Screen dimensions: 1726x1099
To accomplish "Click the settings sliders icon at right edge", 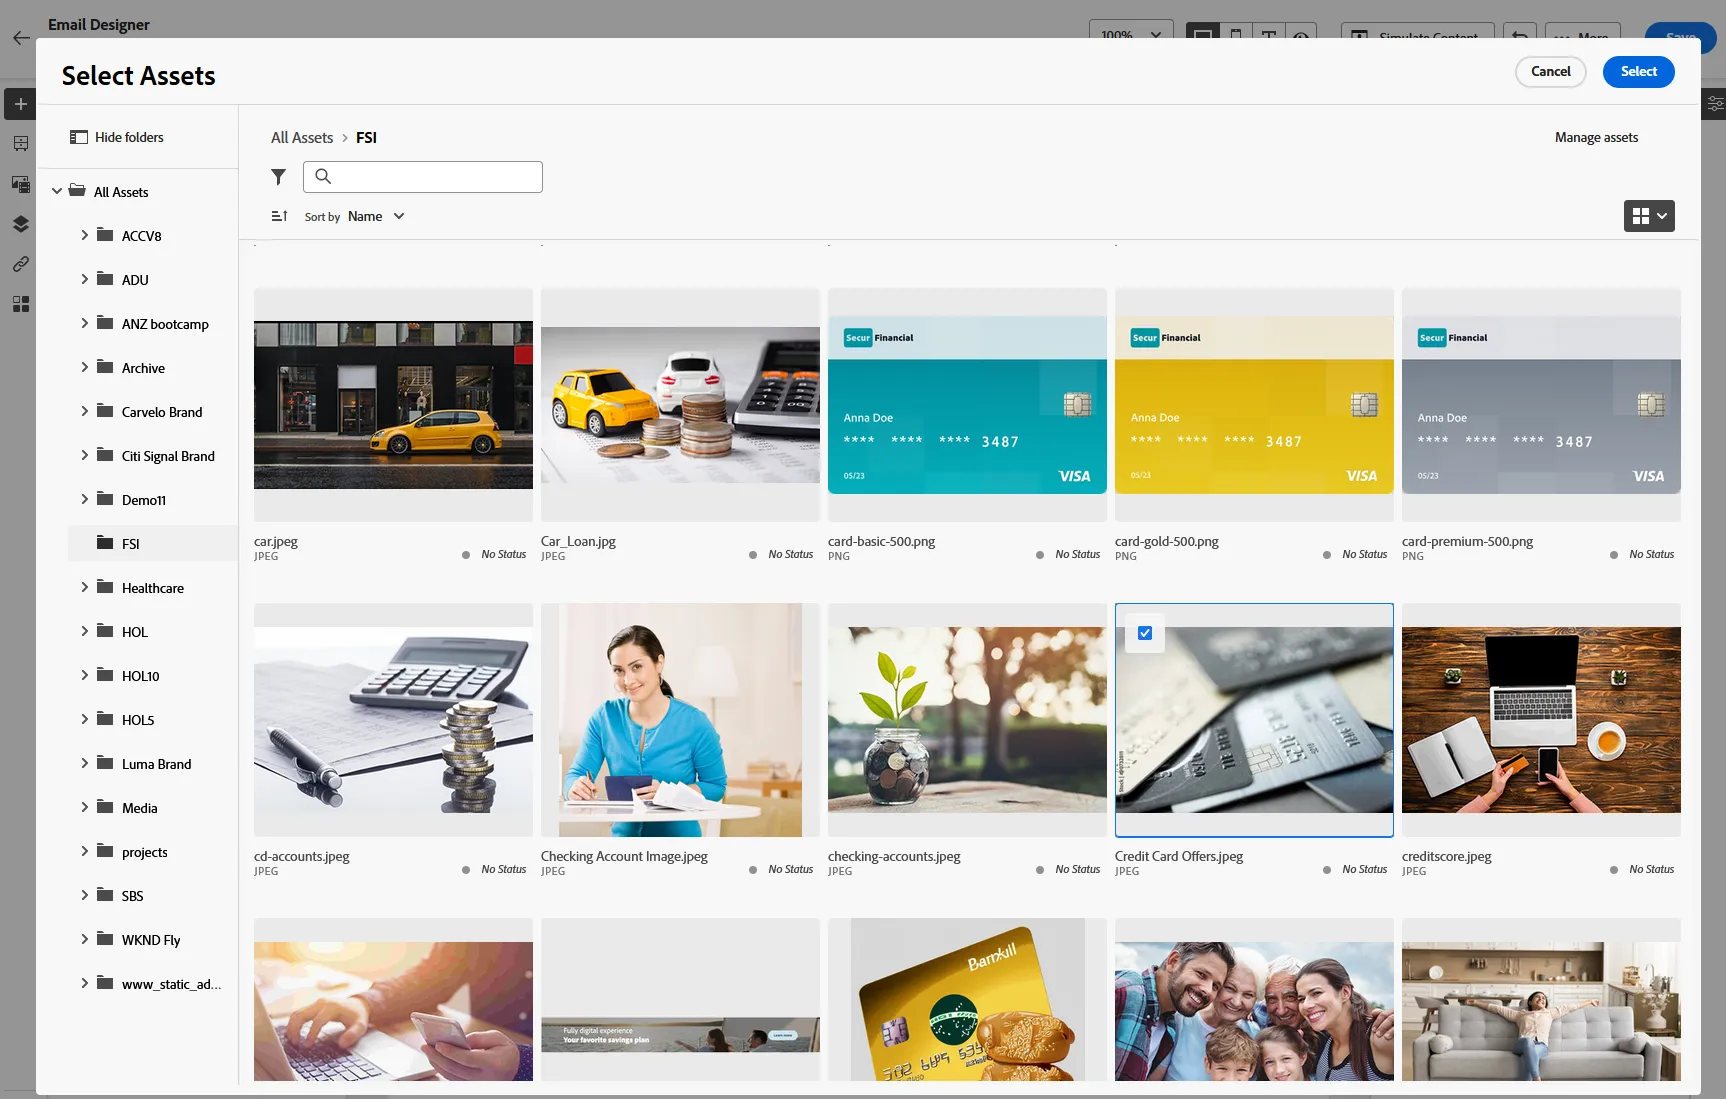I will point(1715,103).
